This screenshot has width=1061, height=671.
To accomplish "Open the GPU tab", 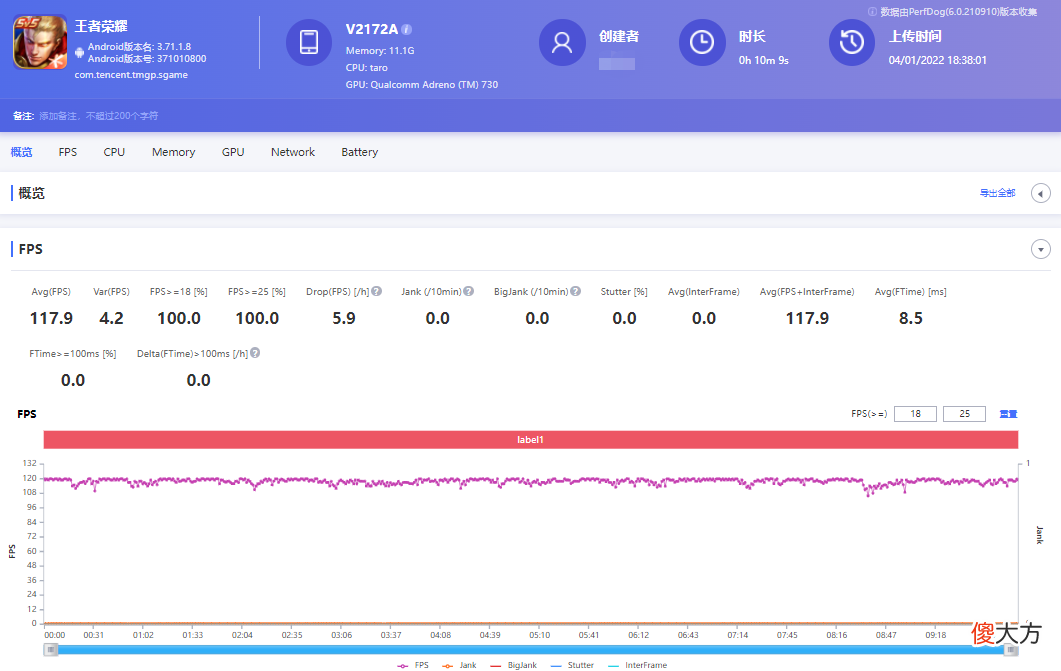I will [x=233, y=152].
